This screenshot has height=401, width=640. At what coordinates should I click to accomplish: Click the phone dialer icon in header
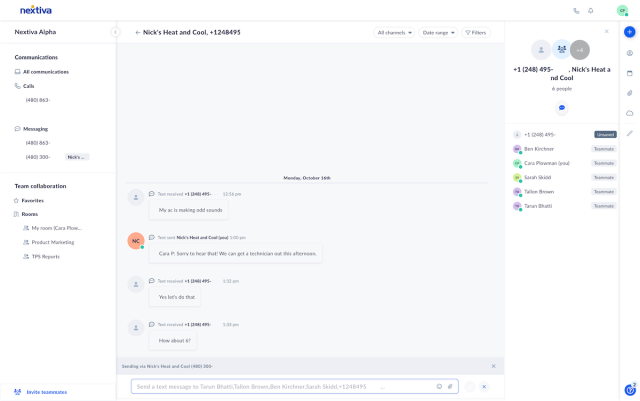[x=576, y=11]
